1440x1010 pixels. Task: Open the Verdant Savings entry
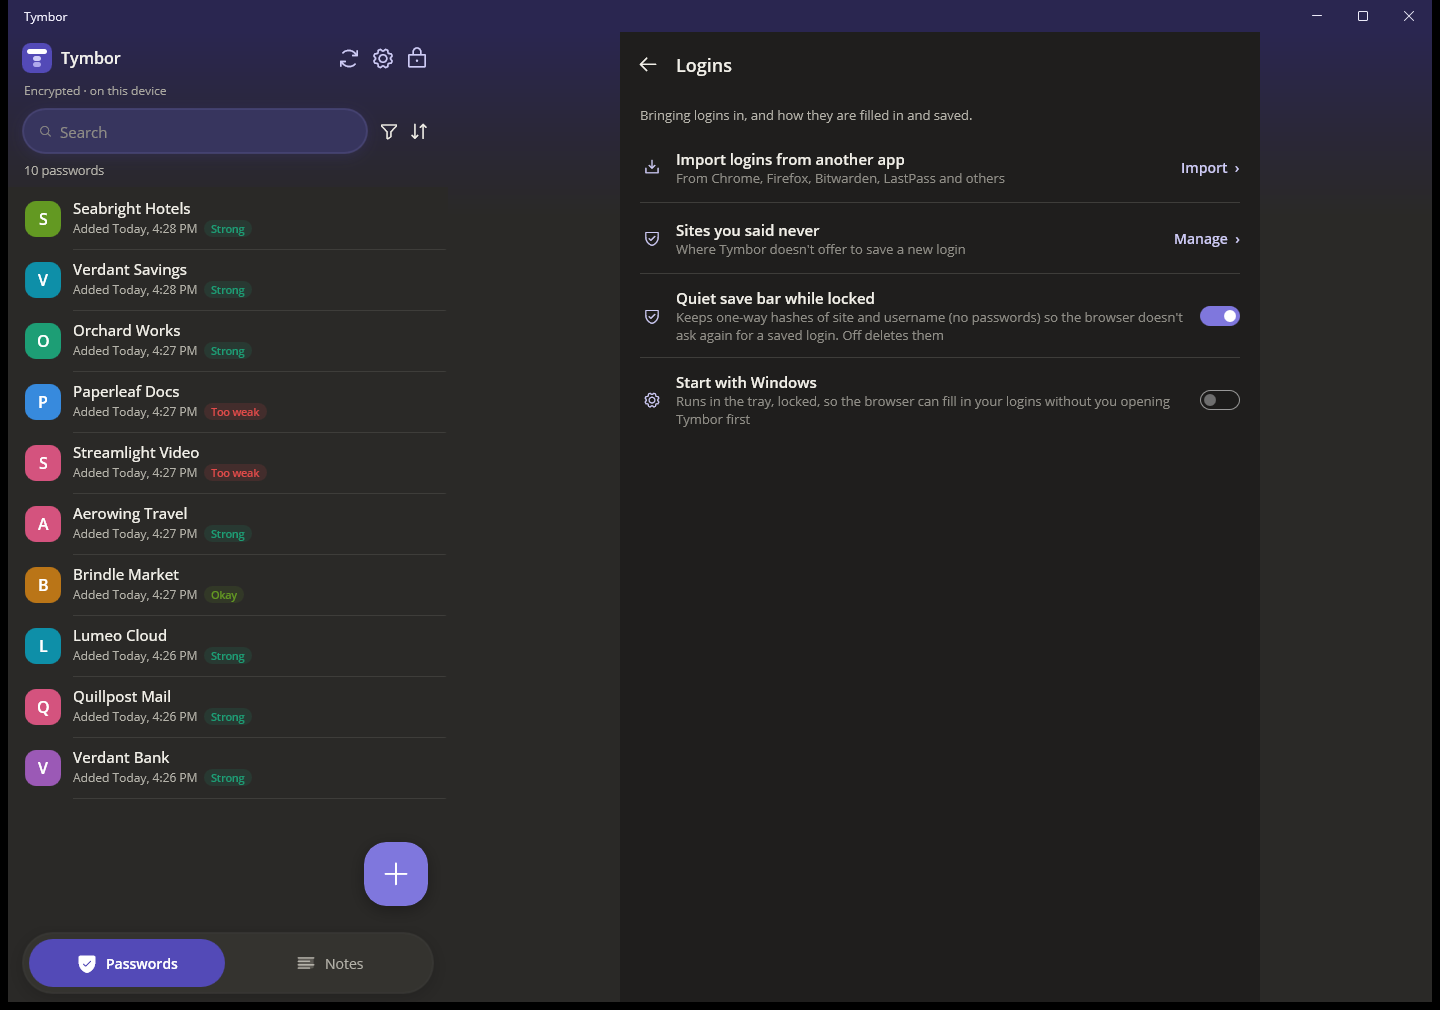click(235, 280)
